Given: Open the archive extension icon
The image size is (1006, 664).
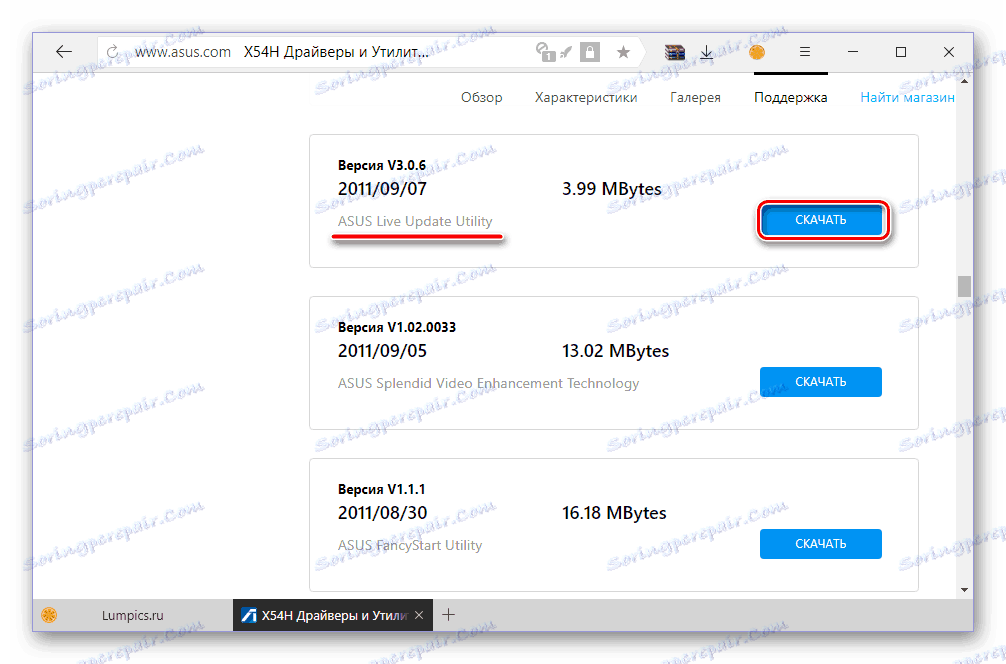Looking at the screenshot, I should (x=674, y=52).
